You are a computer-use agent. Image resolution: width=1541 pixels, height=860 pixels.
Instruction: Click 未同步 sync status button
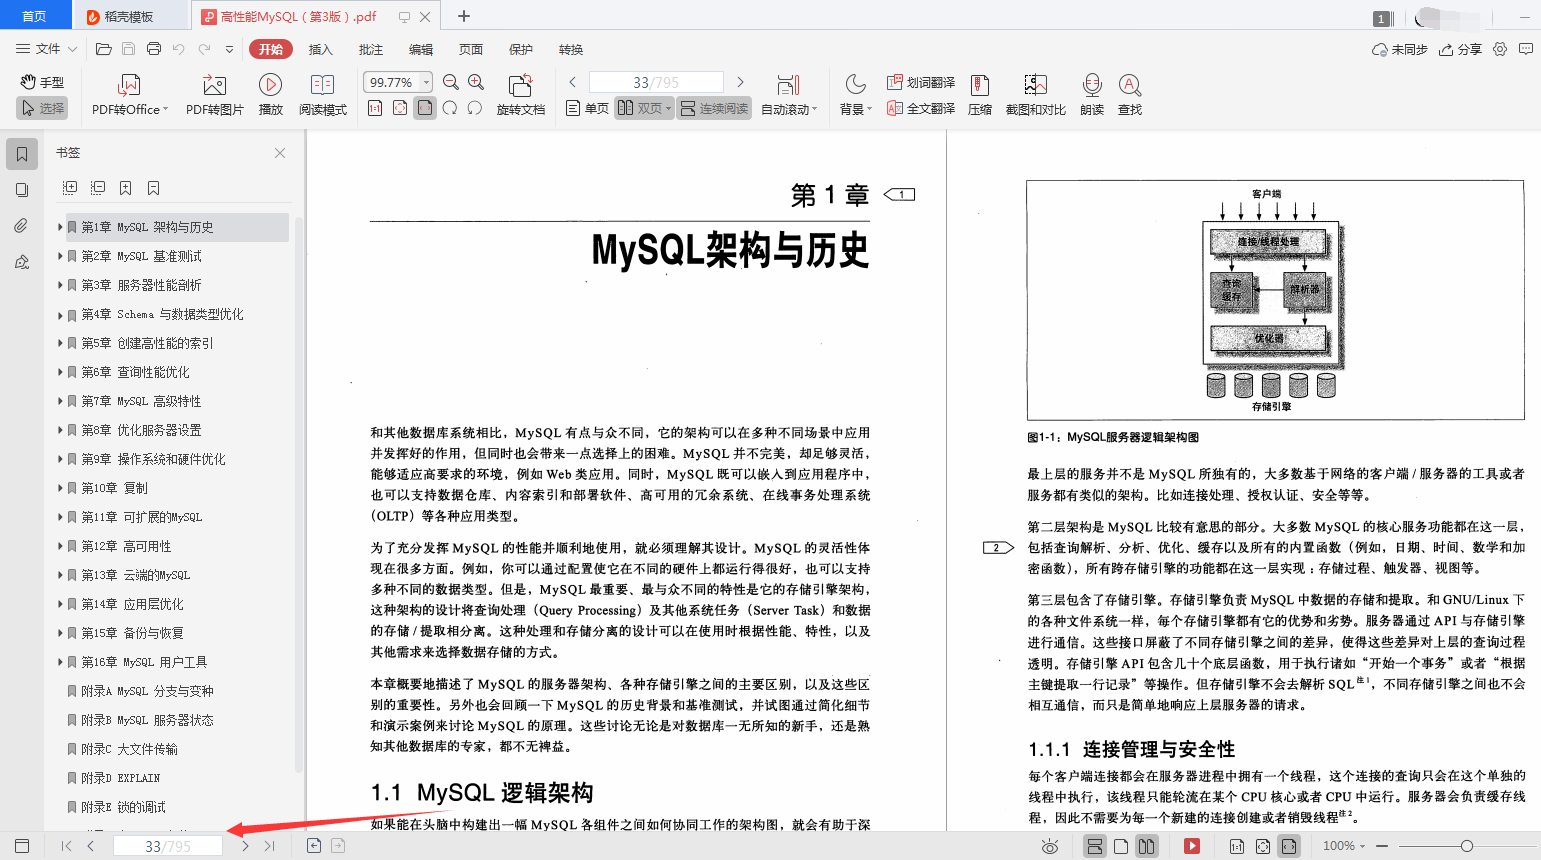coord(1400,49)
